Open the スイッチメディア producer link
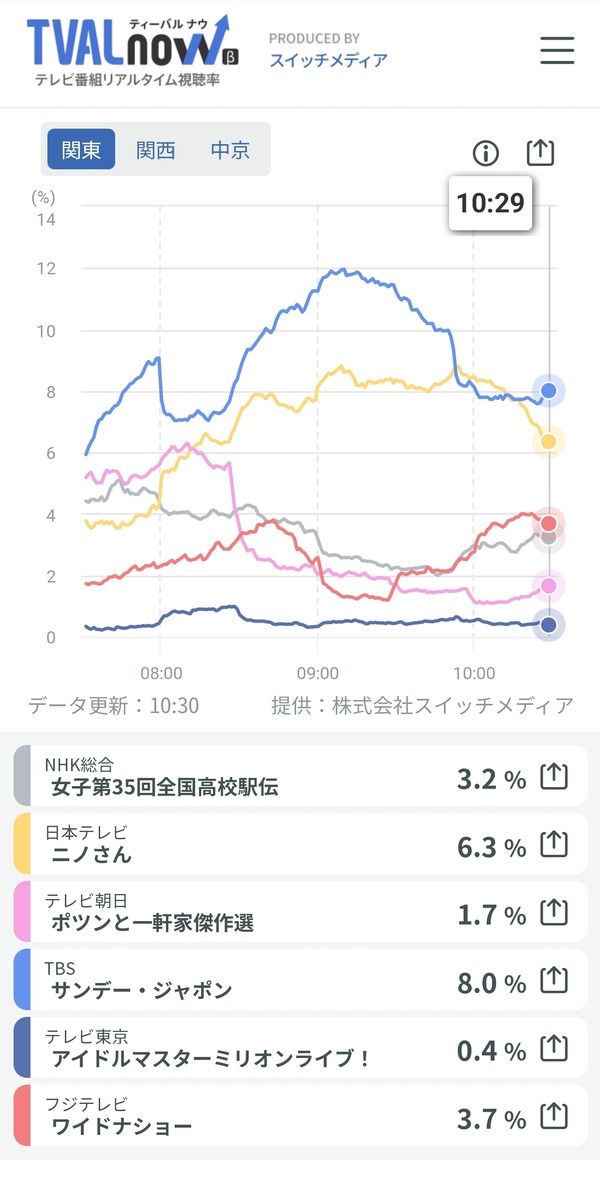The width and height of the screenshot is (600, 1177). pyautogui.click(x=328, y=59)
